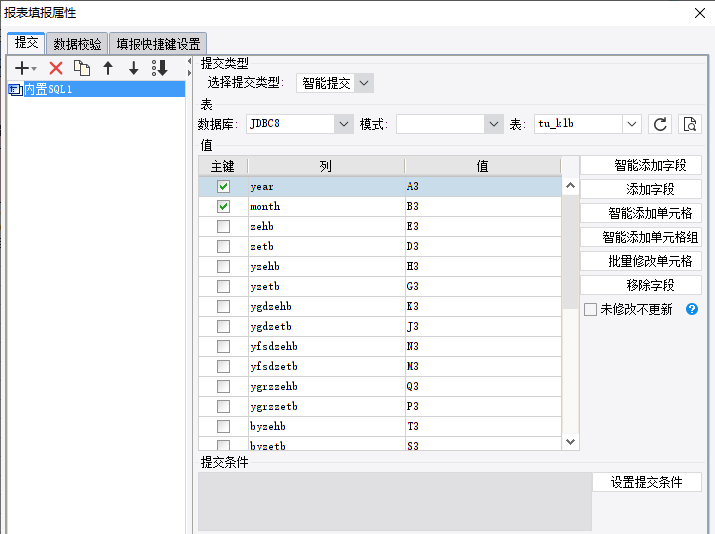The width and height of the screenshot is (715, 534).
Task: Click the sort/move to bottom icon
Action: click(x=160, y=68)
